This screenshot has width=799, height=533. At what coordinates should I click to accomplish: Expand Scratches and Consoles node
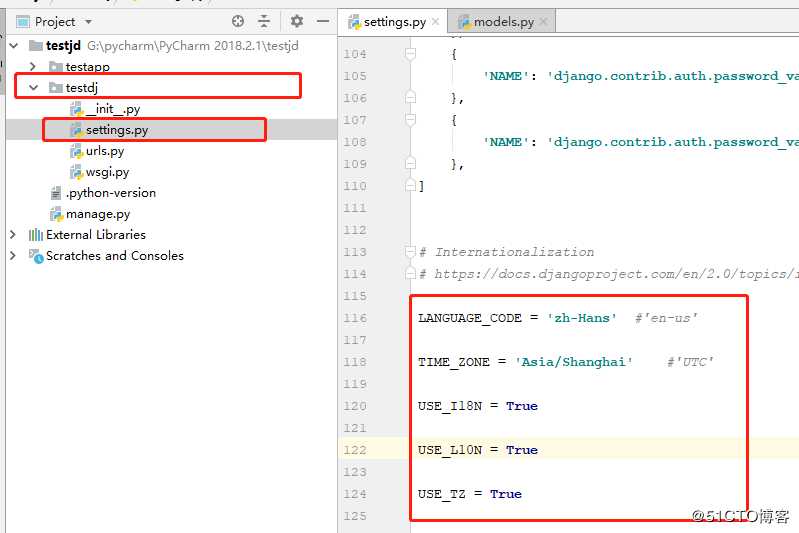point(13,255)
